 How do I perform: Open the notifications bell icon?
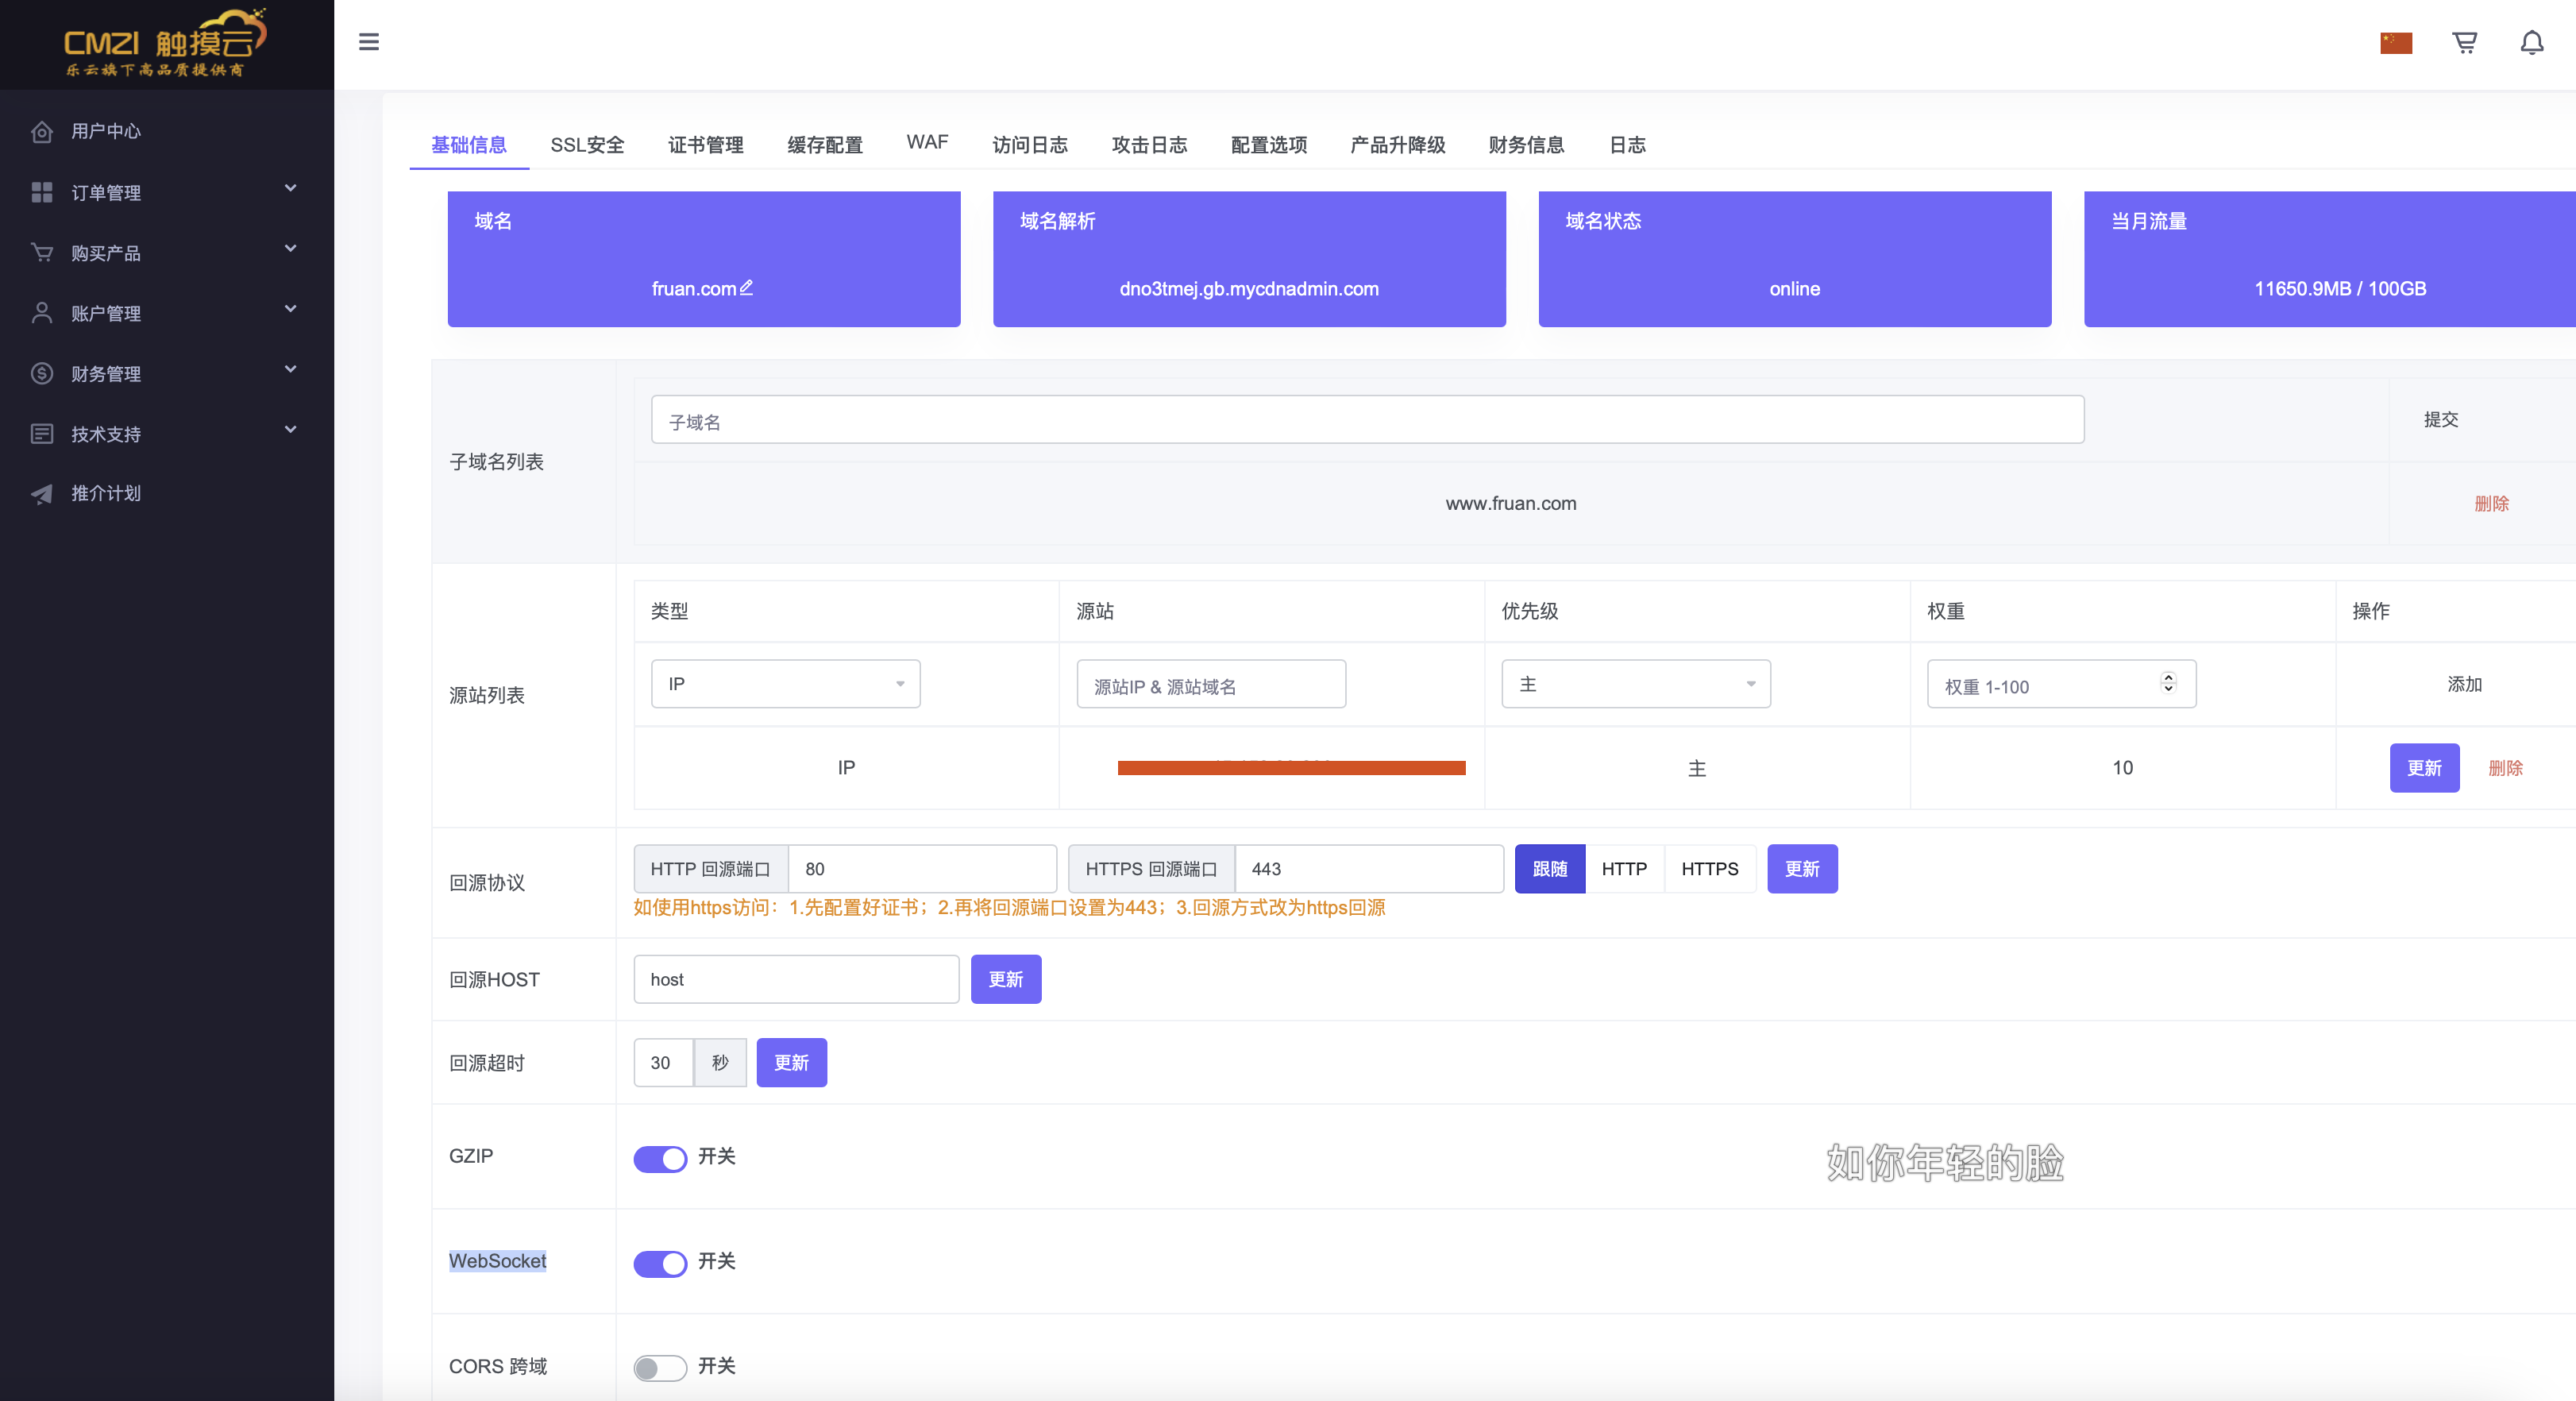click(x=2532, y=43)
